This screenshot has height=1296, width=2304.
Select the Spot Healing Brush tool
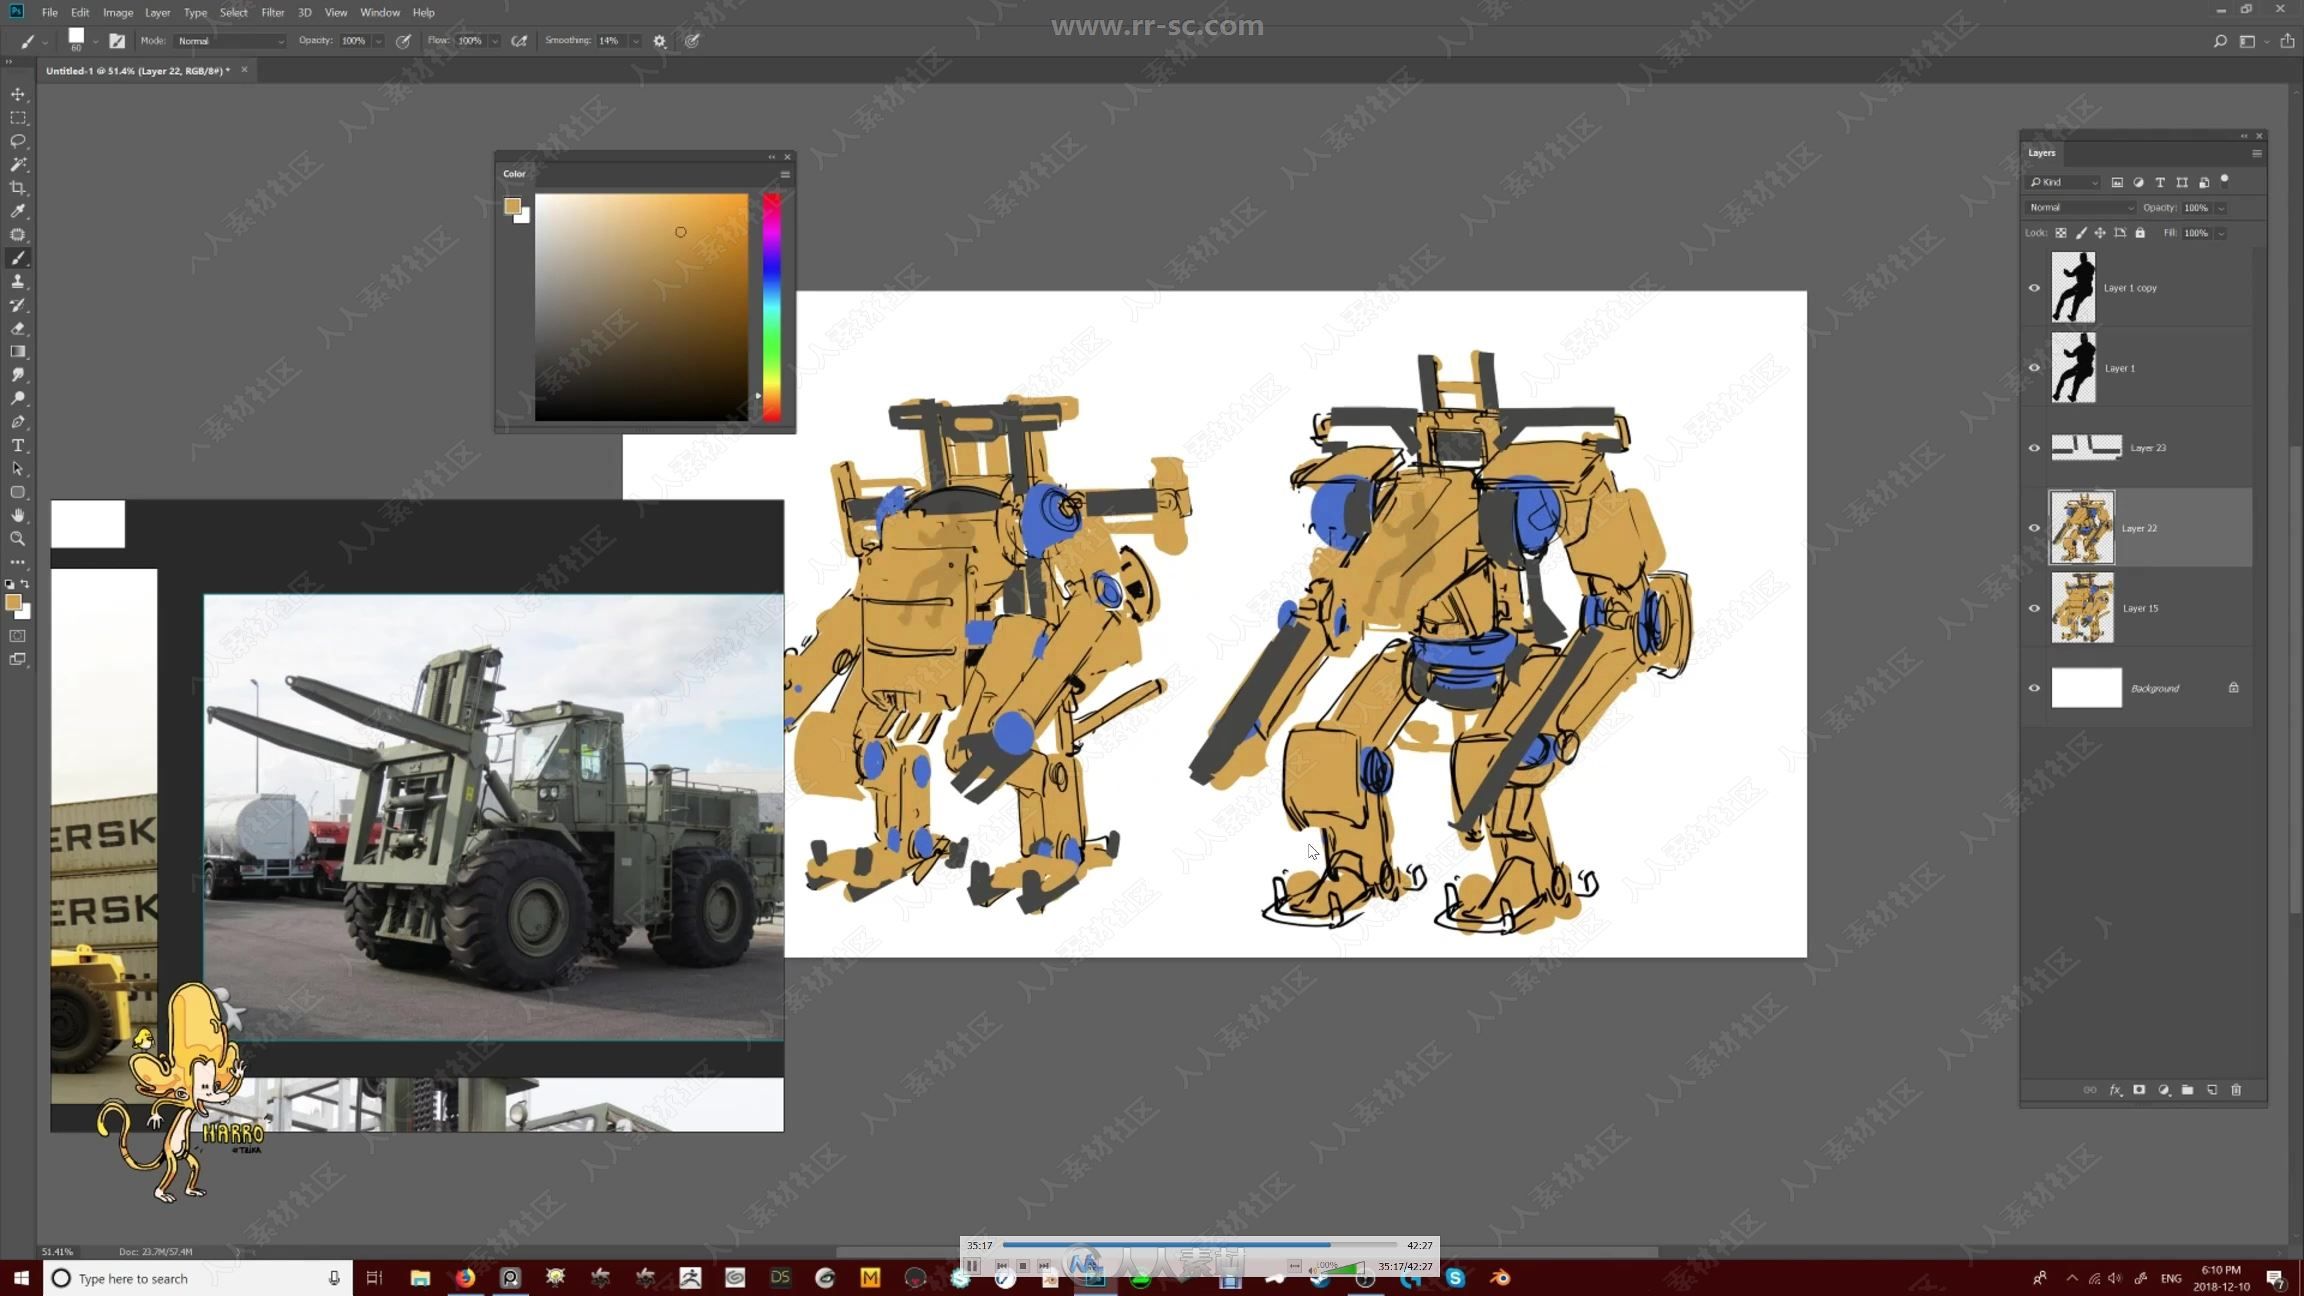coord(18,235)
